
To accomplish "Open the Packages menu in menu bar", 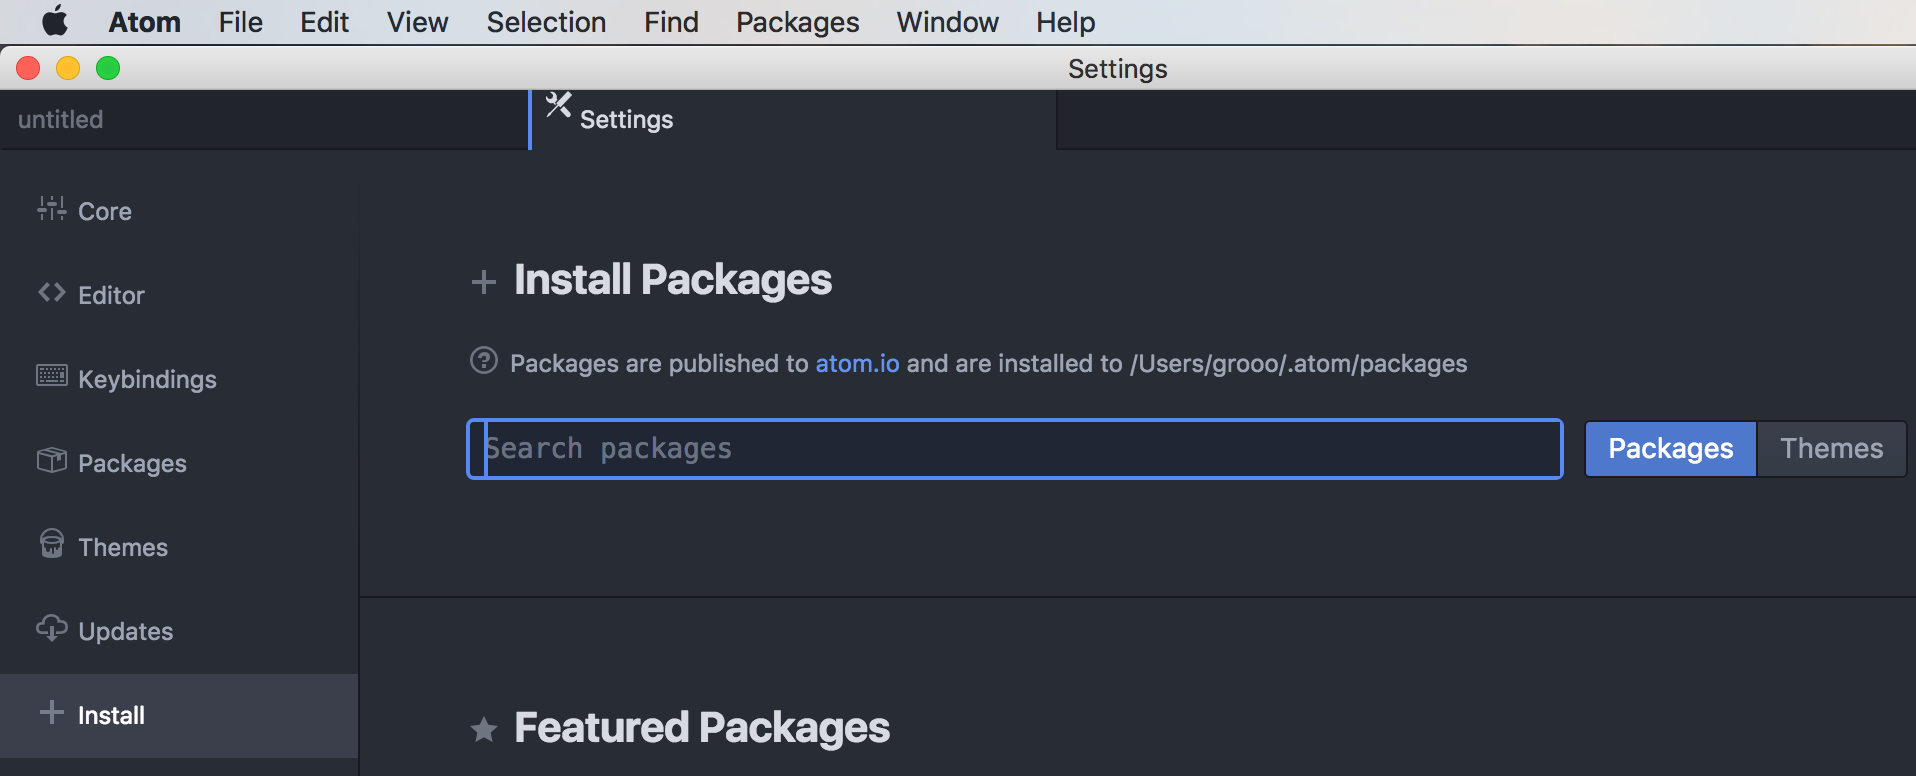I will [798, 22].
